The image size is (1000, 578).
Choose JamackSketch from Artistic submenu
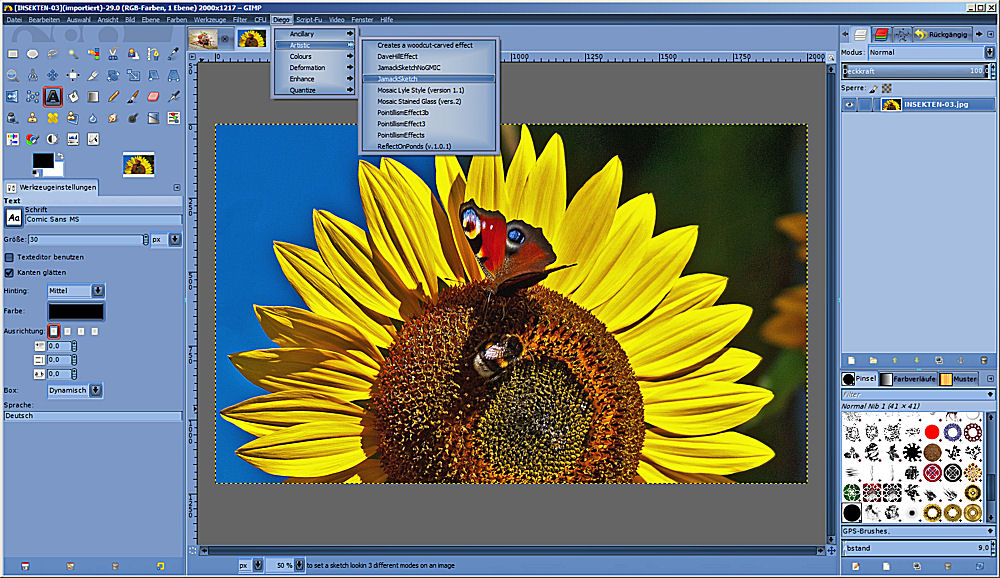[429, 79]
